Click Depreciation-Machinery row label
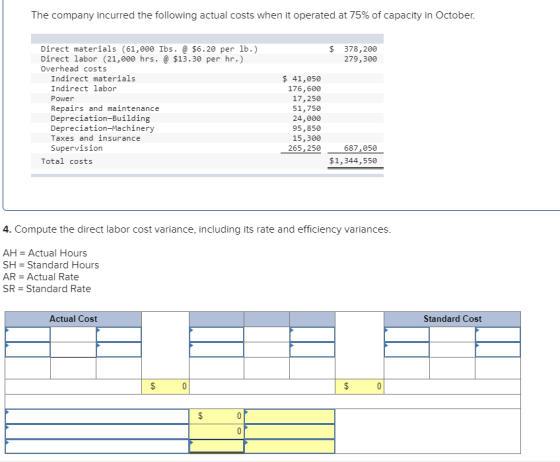The image size is (560, 462). (102, 128)
